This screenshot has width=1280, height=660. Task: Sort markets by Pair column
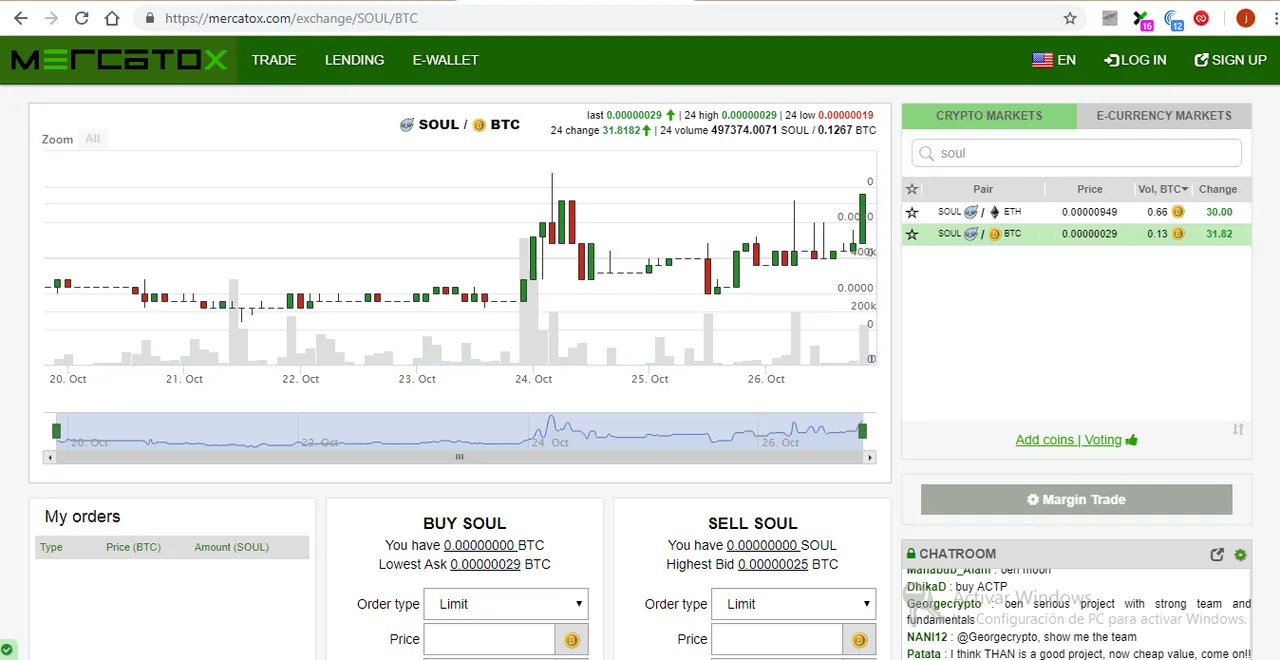[983, 189]
